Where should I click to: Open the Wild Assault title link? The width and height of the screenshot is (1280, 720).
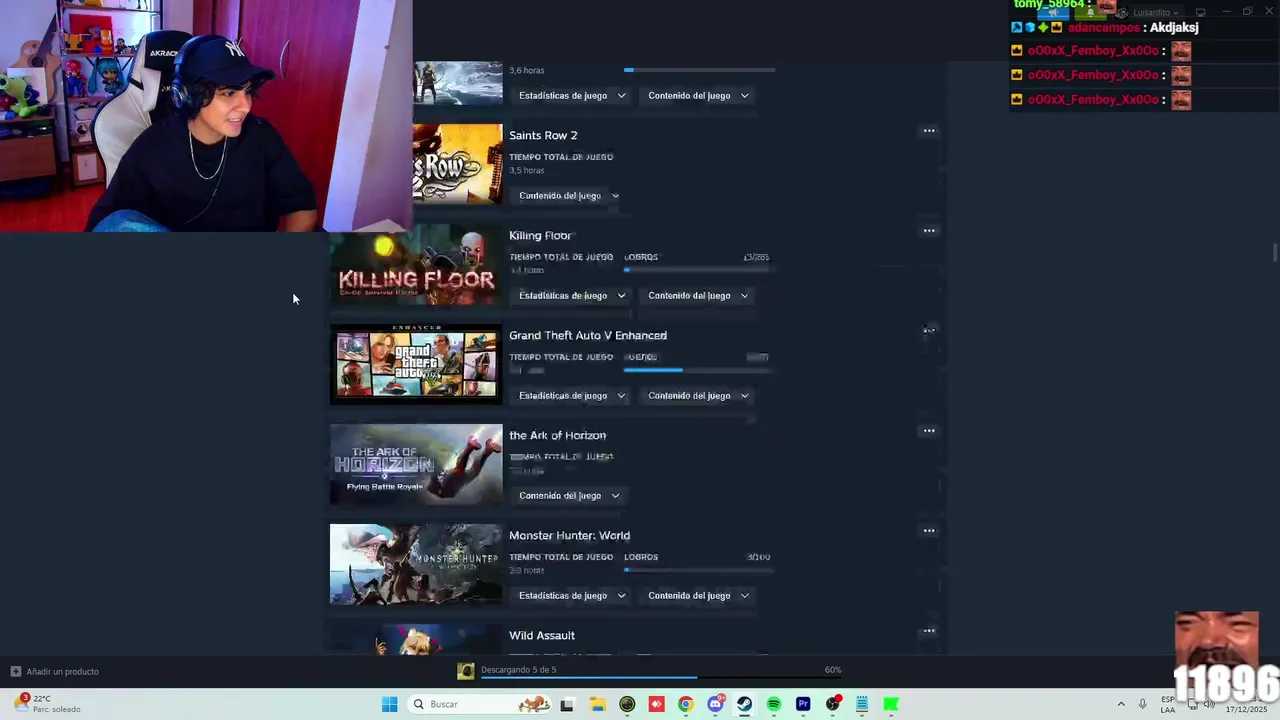pos(542,635)
